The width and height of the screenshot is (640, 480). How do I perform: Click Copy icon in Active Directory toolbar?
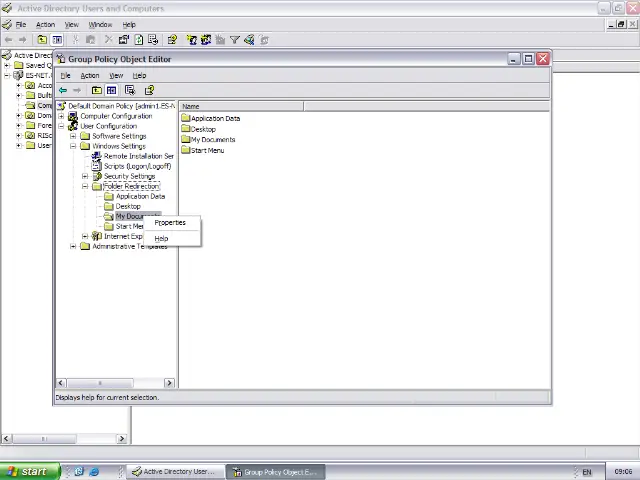point(90,40)
